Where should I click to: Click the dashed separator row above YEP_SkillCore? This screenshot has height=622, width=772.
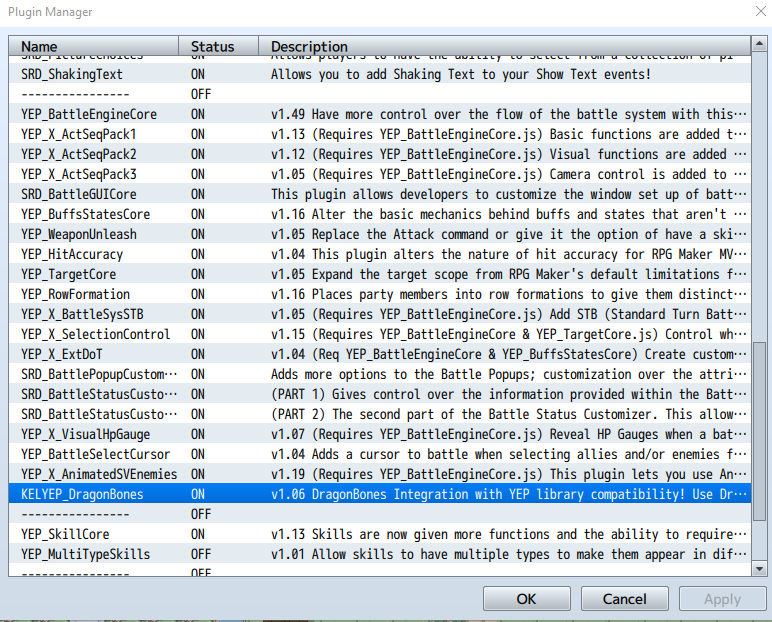point(380,514)
